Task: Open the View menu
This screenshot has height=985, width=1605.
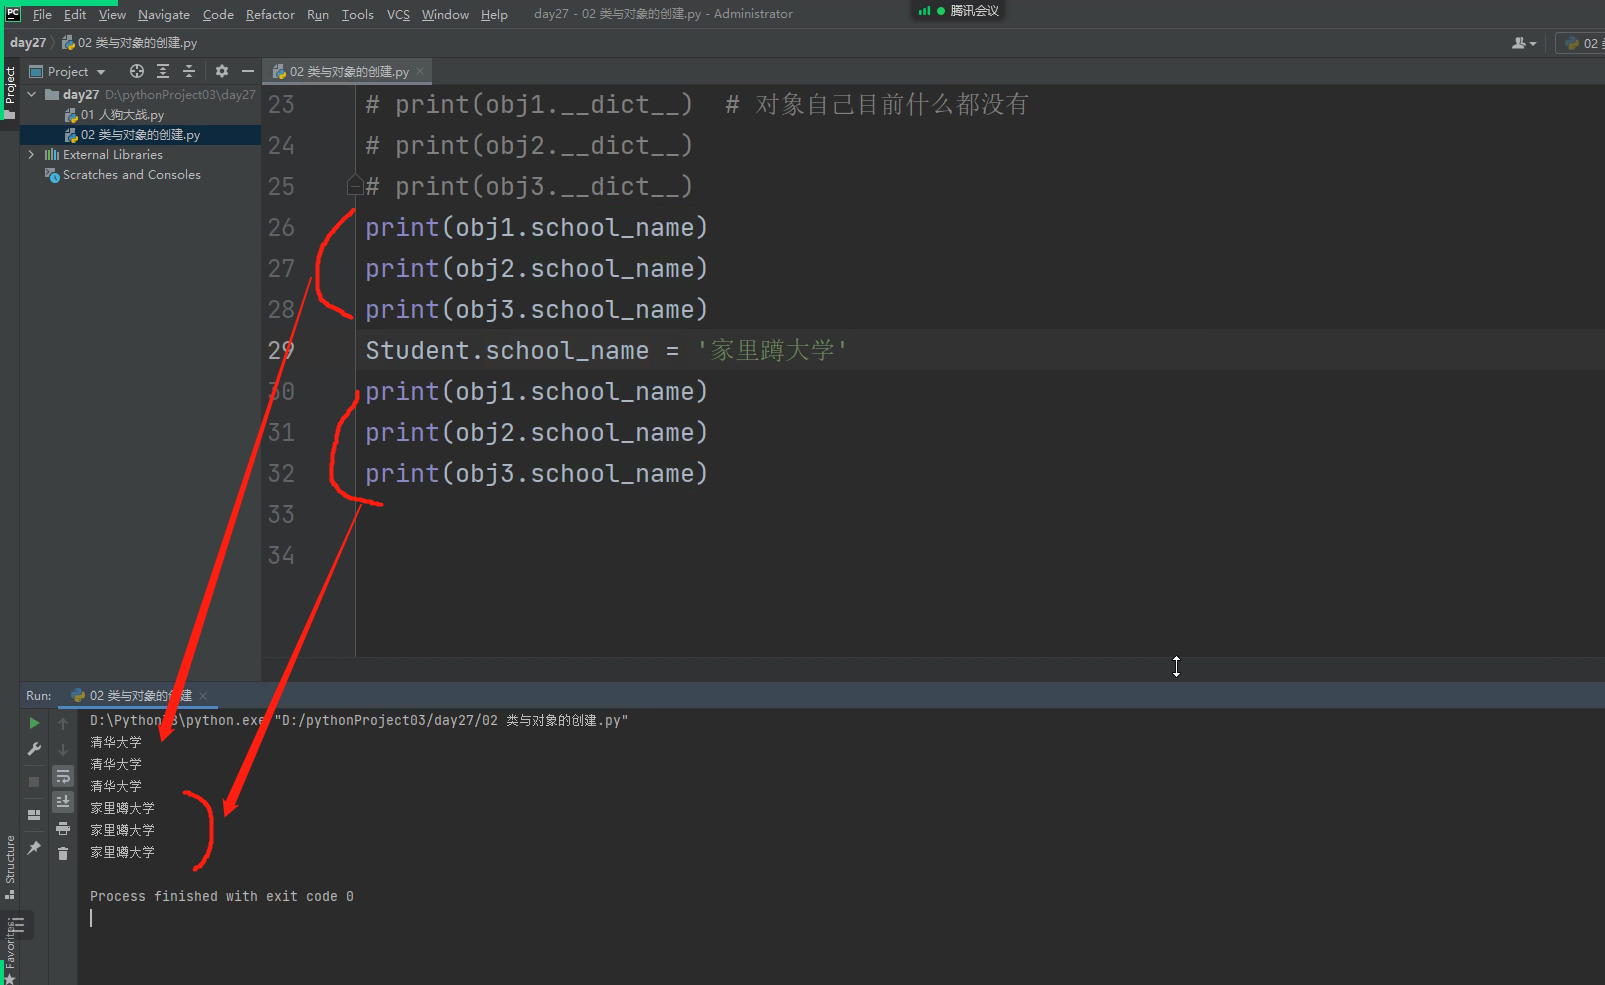Action: [x=112, y=14]
